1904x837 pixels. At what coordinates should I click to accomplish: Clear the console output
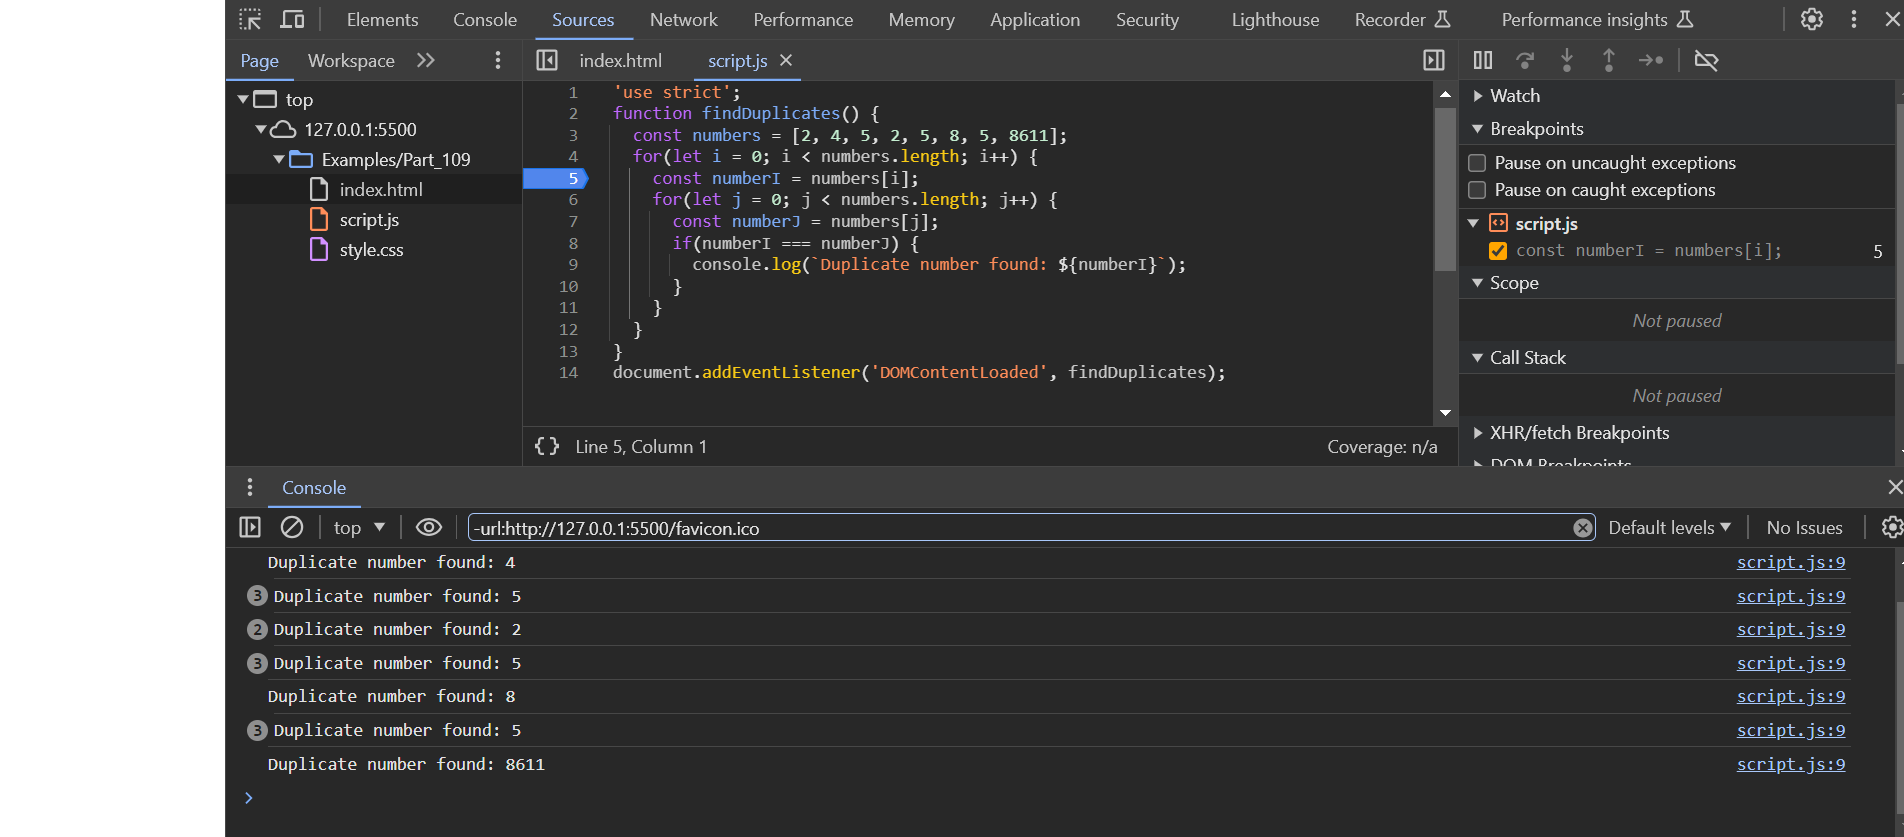(292, 527)
